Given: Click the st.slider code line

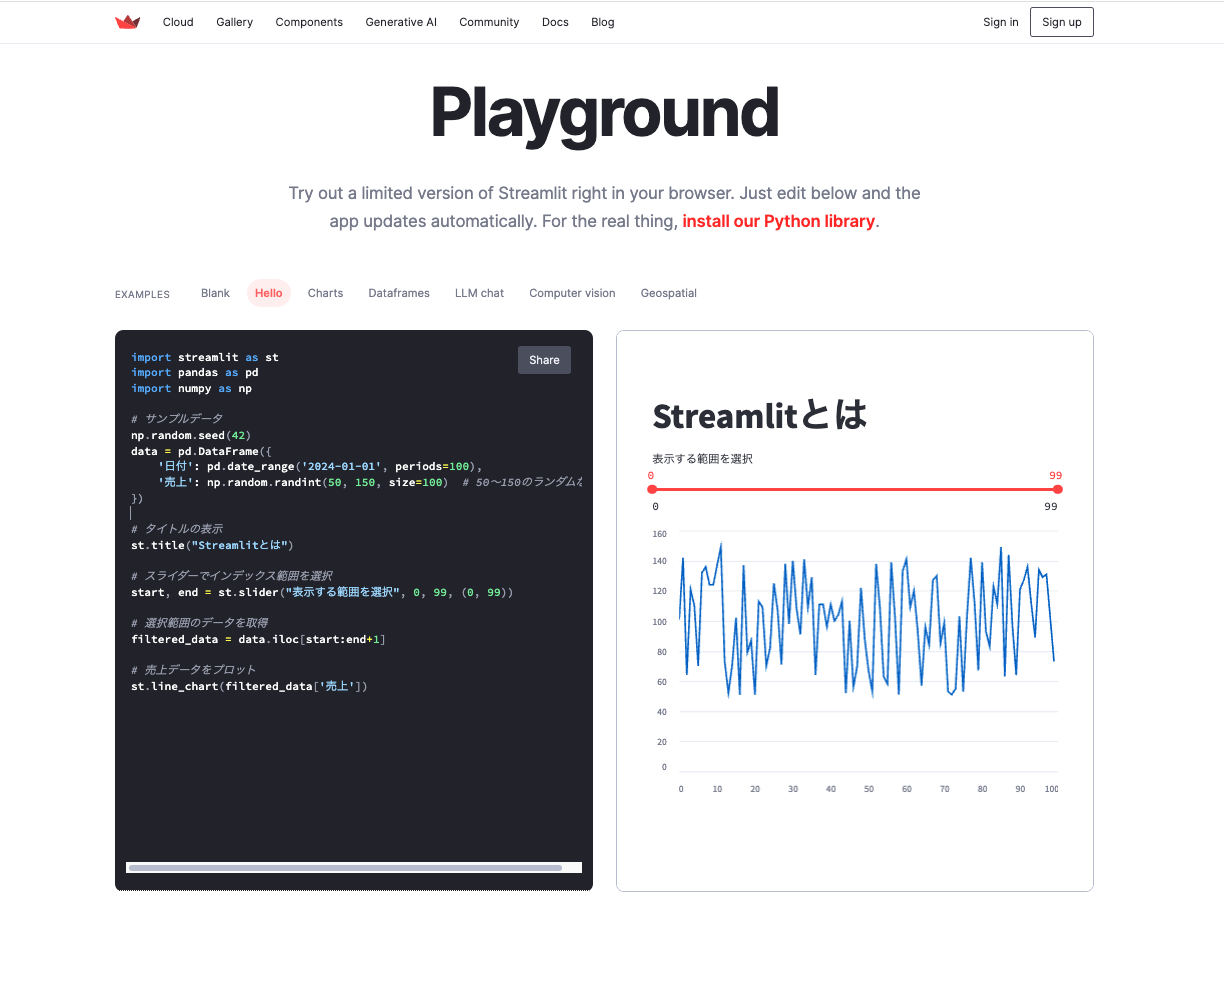Looking at the screenshot, I should (x=322, y=592).
